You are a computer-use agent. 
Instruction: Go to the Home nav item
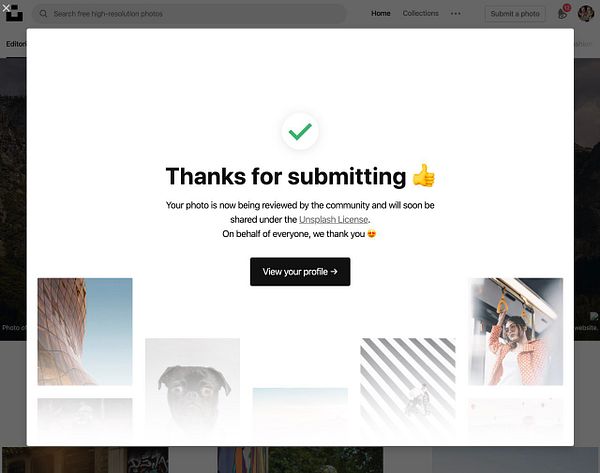point(380,13)
